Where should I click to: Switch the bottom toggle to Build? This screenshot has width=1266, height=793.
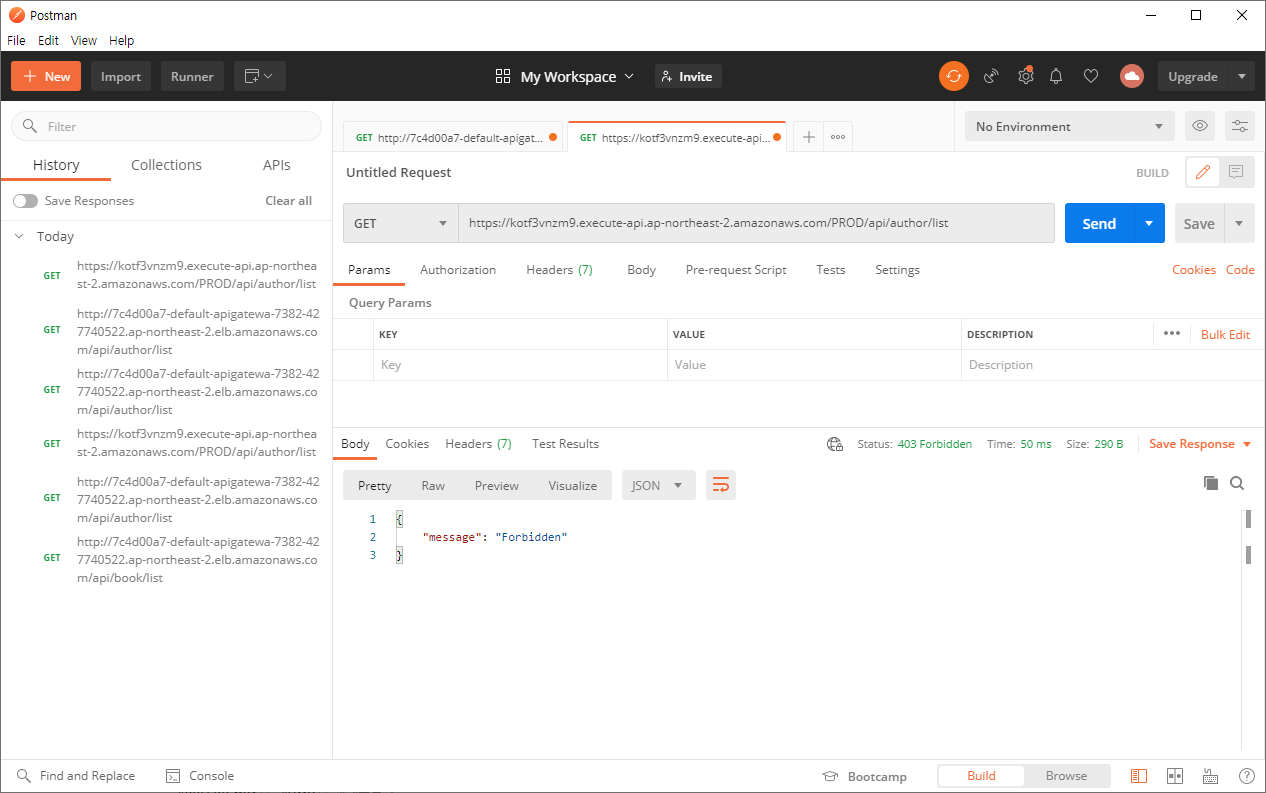[x=981, y=776]
